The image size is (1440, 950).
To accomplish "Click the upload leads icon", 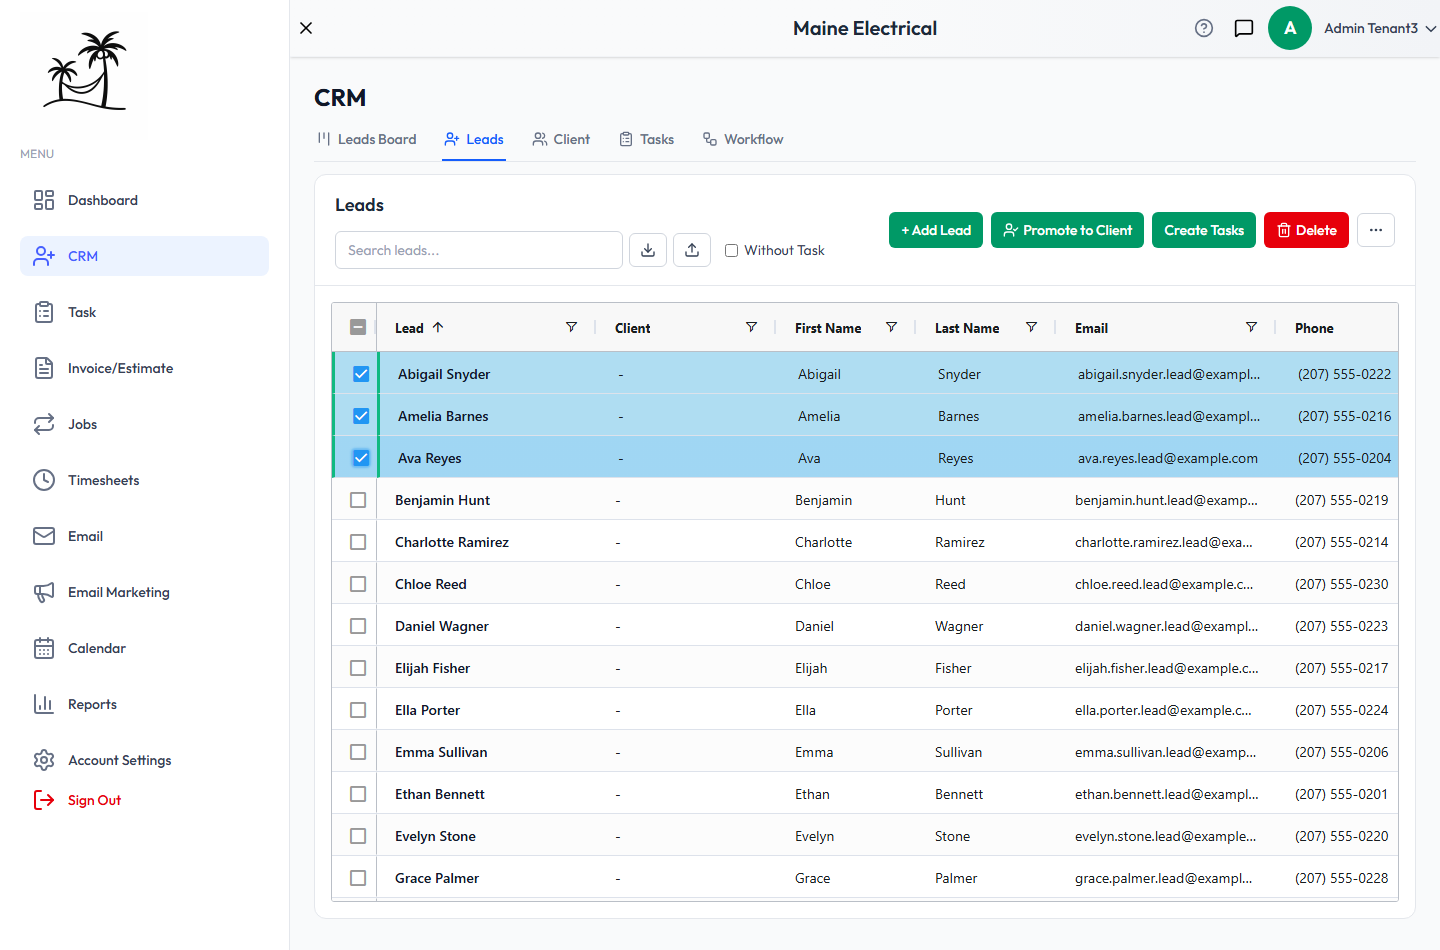I will 692,250.
